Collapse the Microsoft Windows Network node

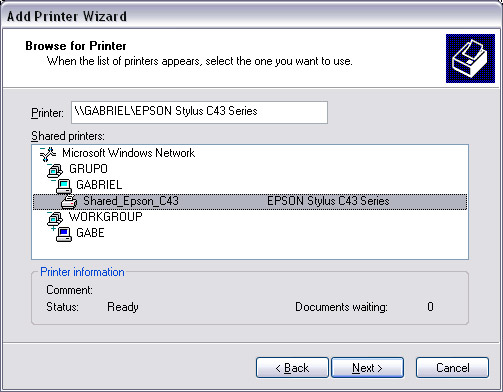pos(42,149)
